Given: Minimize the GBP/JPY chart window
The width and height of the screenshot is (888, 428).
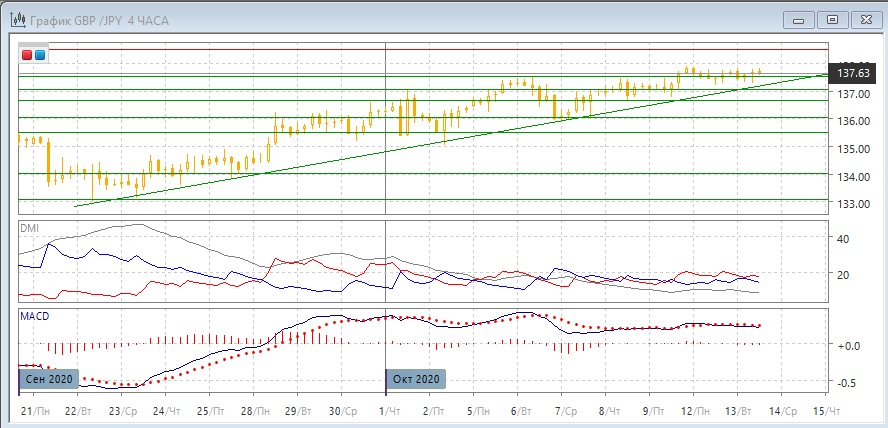Looking at the screenshot, I should coord(797,16).
